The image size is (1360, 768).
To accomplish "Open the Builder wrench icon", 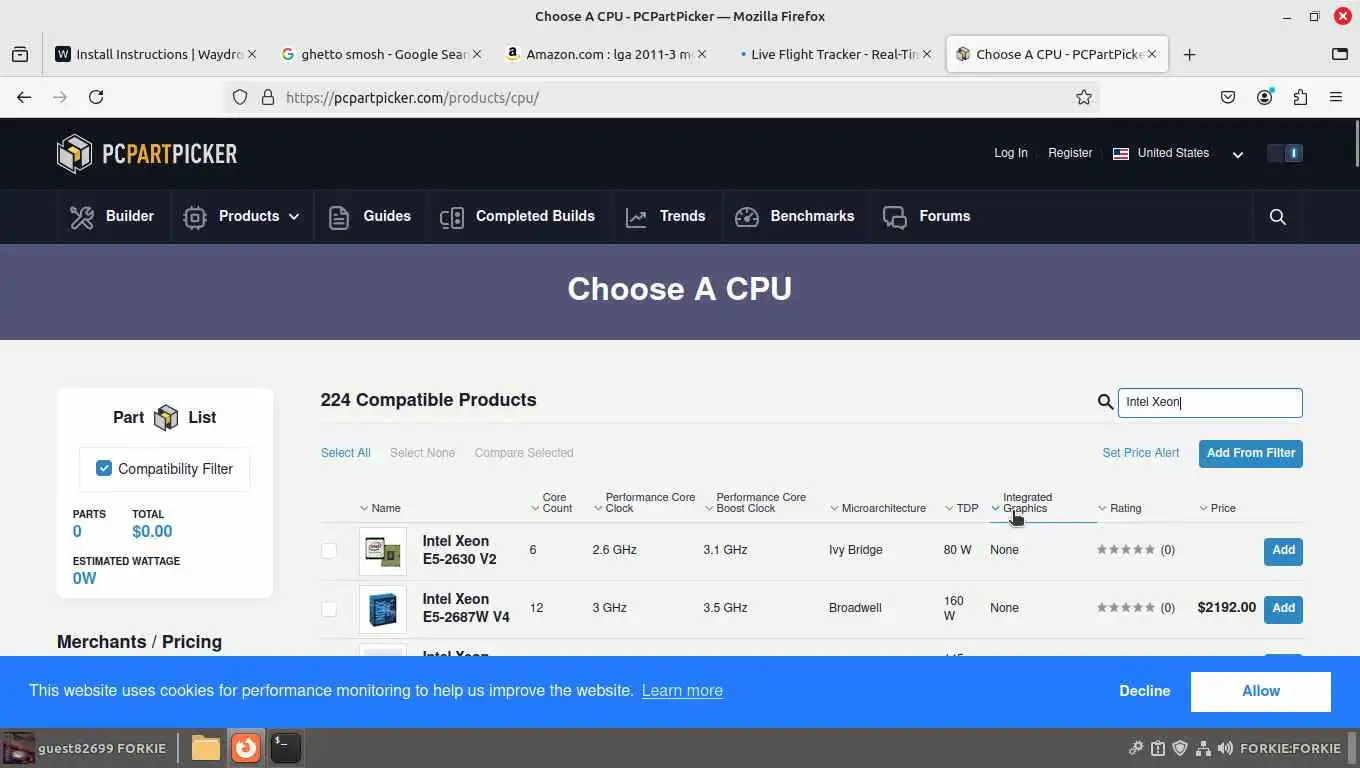I will click(82, 216).
